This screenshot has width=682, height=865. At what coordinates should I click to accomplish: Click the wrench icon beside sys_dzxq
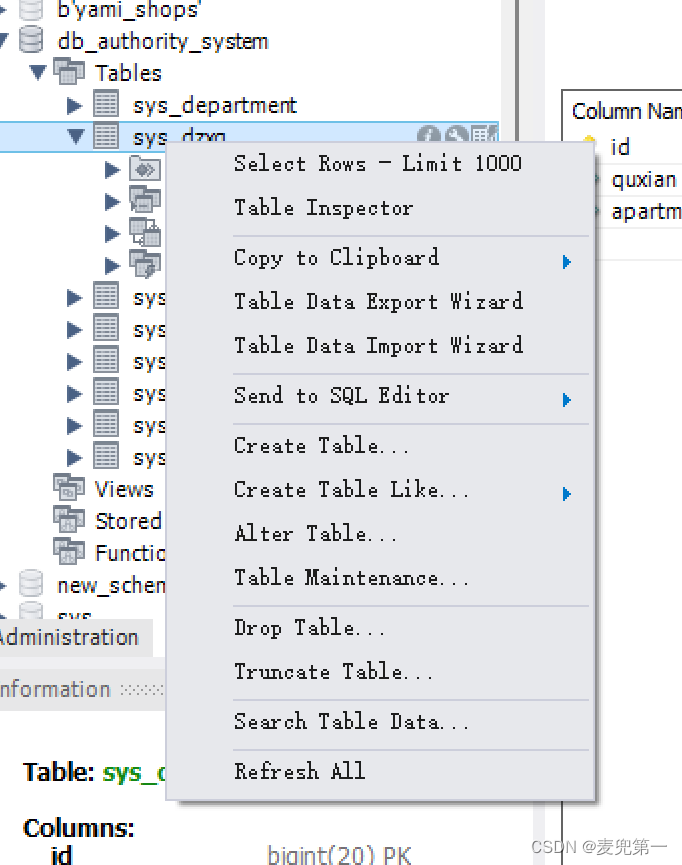coord(455,134)
